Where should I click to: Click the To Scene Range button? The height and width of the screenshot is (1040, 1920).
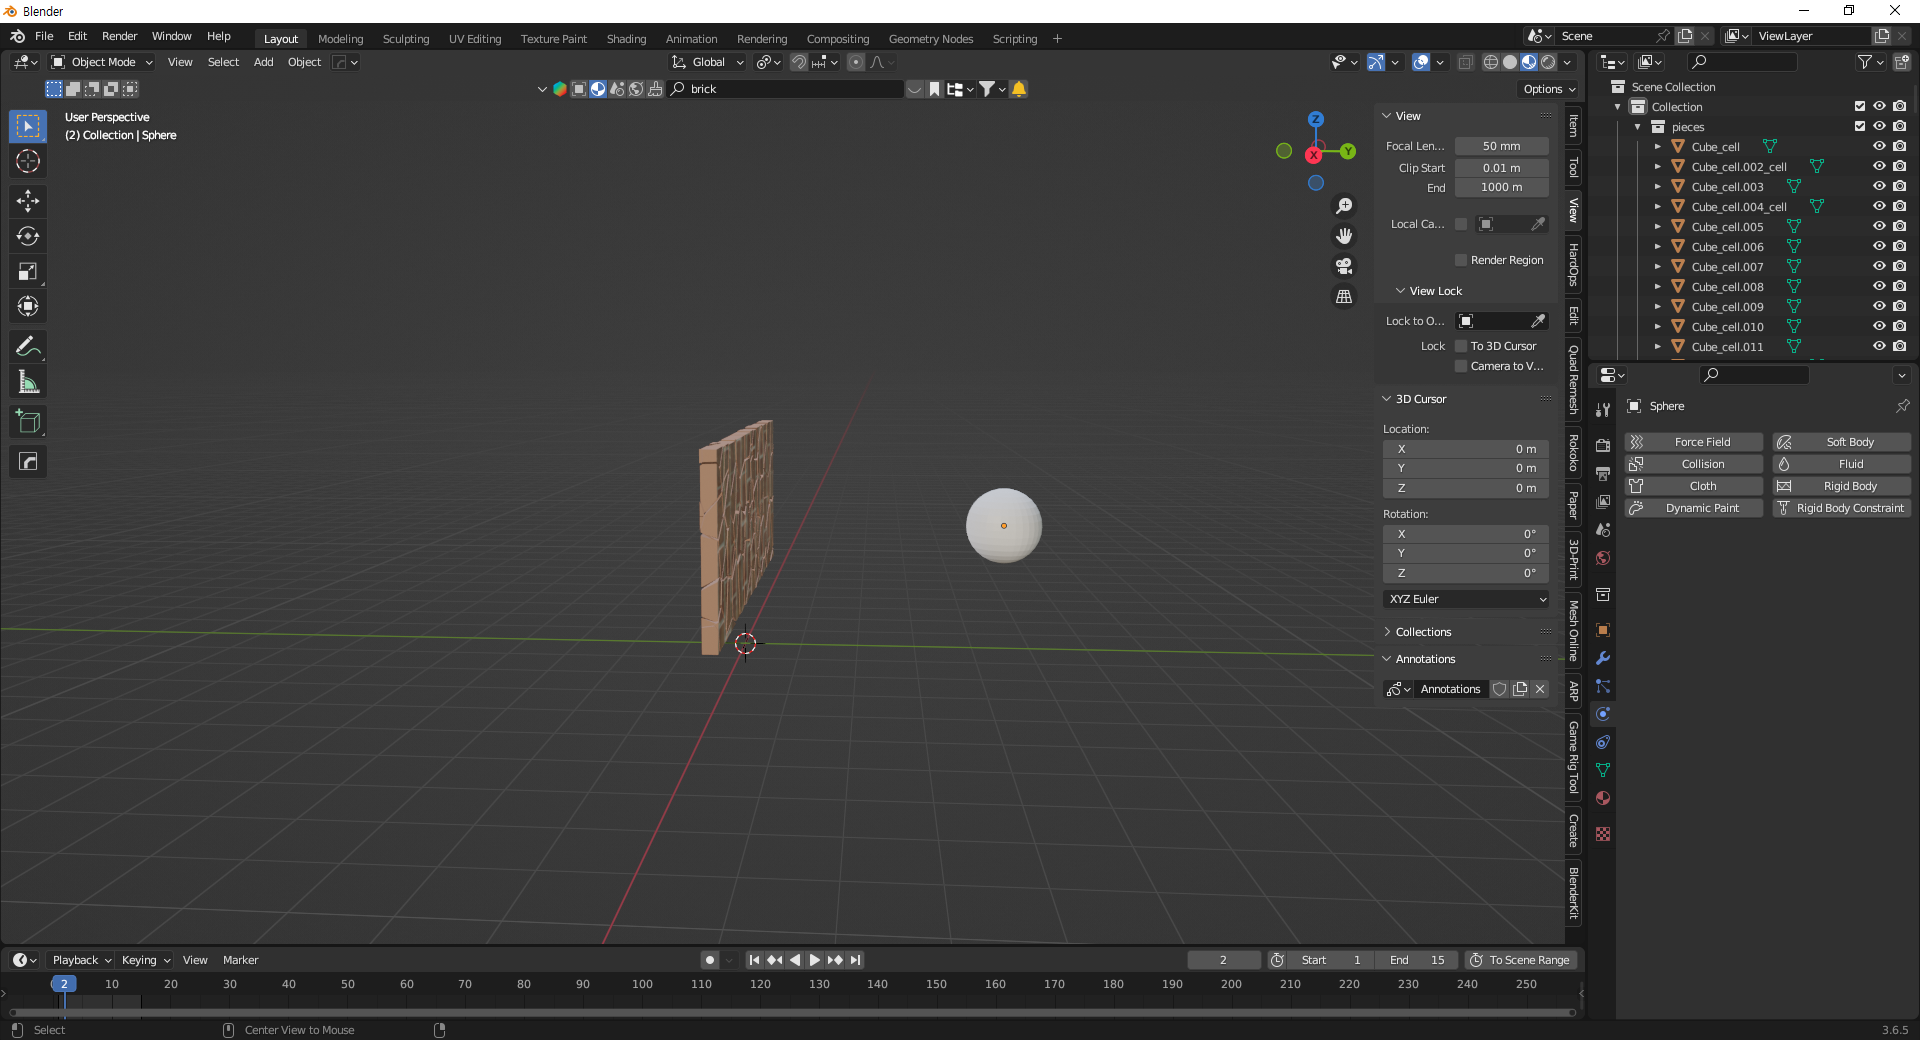coord(1521,960)
